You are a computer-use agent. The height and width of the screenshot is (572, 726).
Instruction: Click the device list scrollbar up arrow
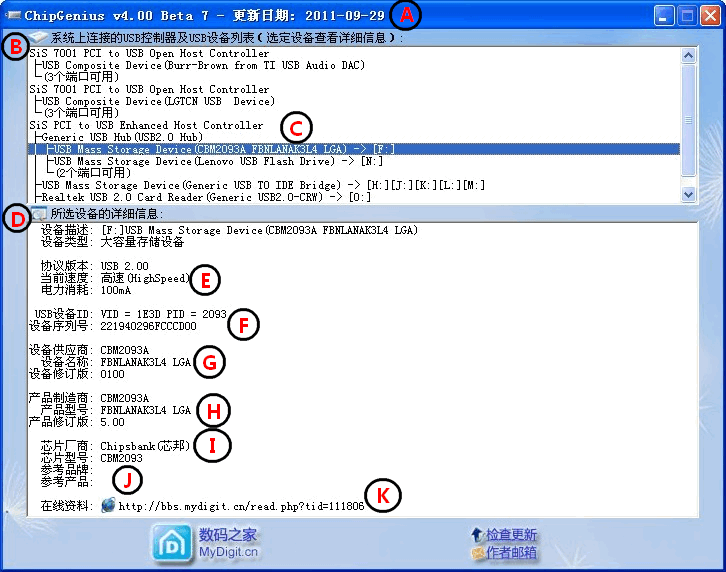[688, 56]
